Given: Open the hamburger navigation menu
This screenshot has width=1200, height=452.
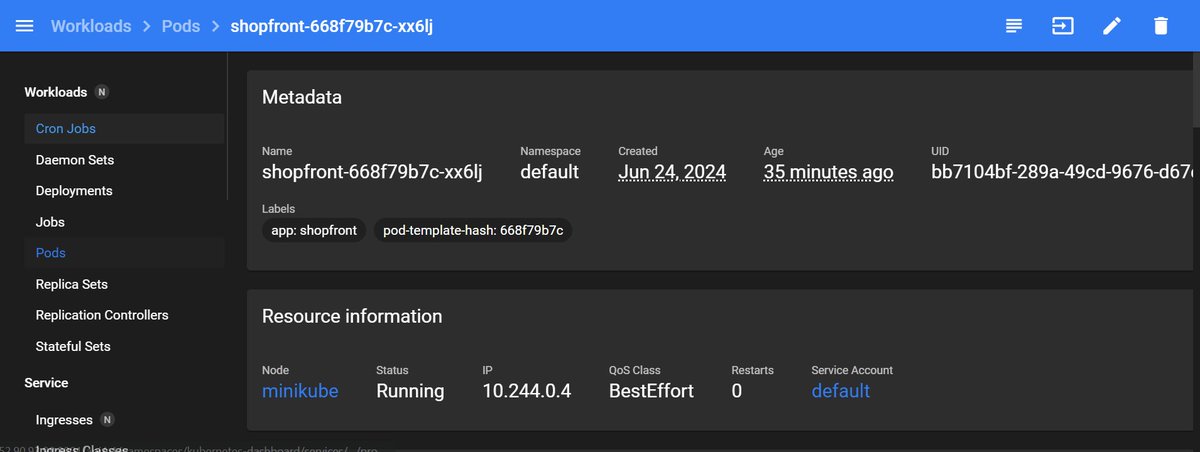Looking at the screenshot, I should [x=24, y=26].
